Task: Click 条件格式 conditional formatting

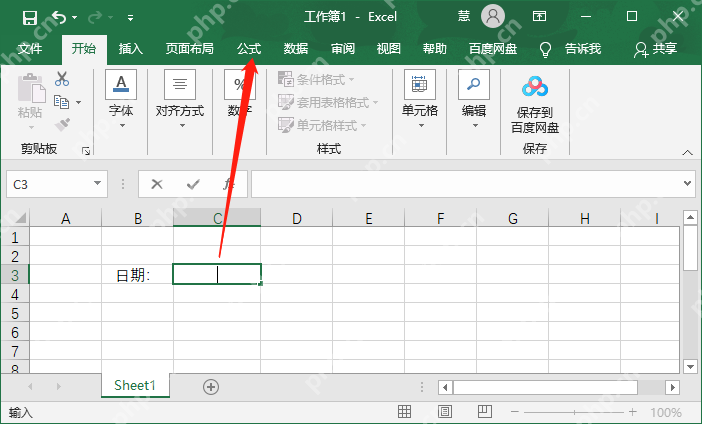Action: (316, 80)
